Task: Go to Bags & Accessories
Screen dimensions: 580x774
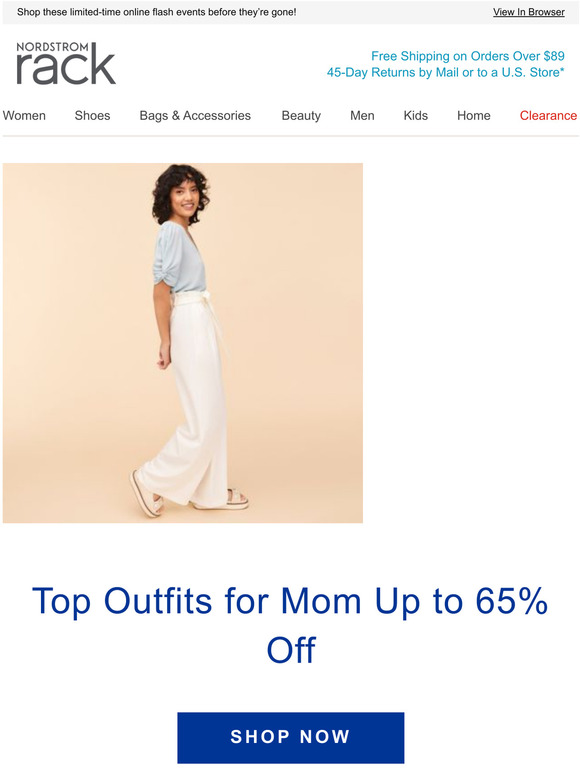Action: 195,116
